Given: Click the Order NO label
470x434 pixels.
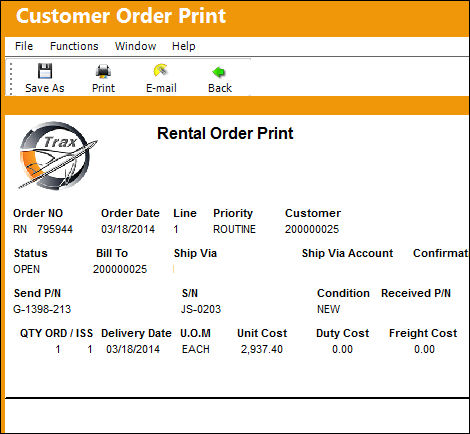Looking at the screenshot, I should pyautogui.click(x=38, y=213).
